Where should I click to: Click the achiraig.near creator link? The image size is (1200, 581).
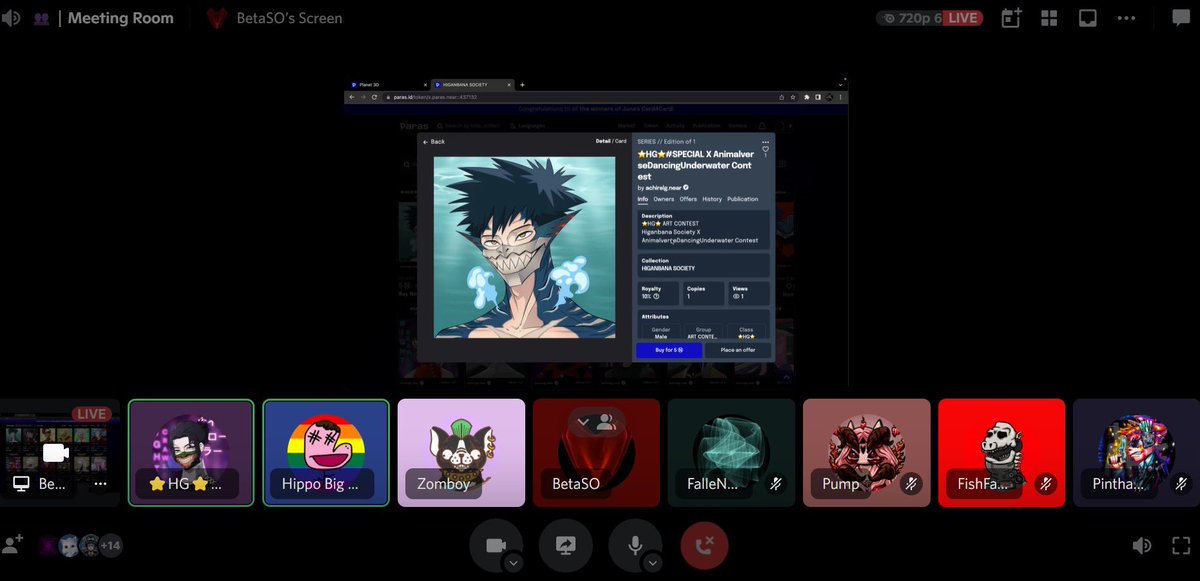pos(663,187)
